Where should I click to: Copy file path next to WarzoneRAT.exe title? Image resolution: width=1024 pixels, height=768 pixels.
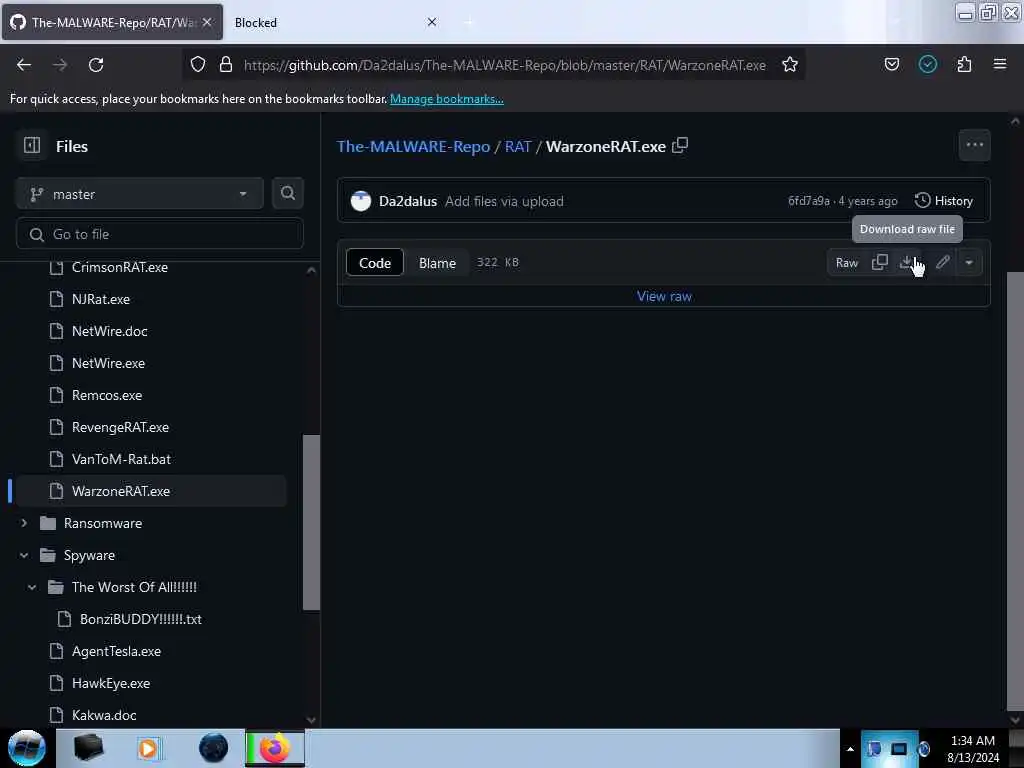680,146
